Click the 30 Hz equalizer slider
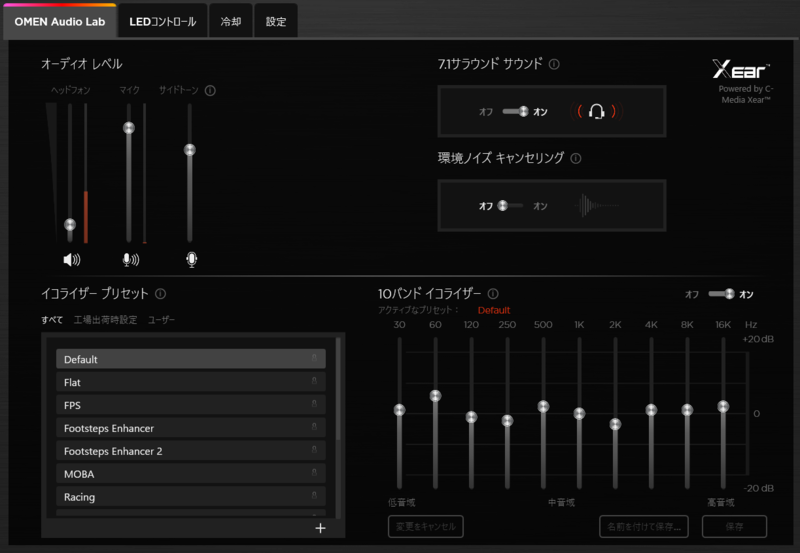The width and height of the screenshot is (800, 553). click(x=399, y=410)
